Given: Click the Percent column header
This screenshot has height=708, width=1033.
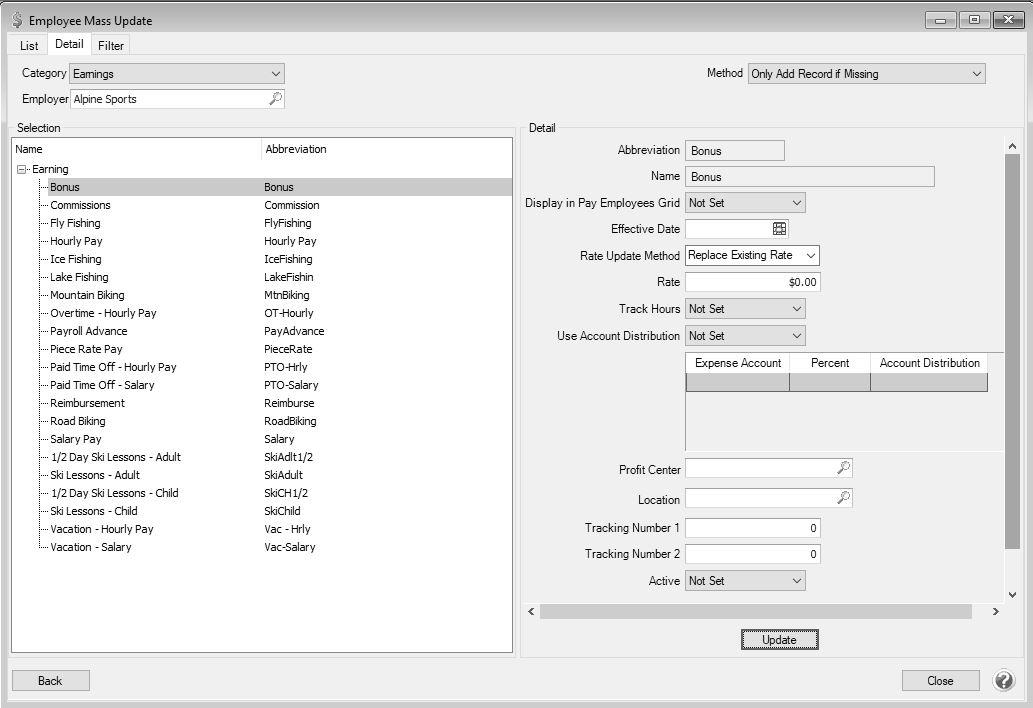Looking at the screenshot, I should click(830, 363).
